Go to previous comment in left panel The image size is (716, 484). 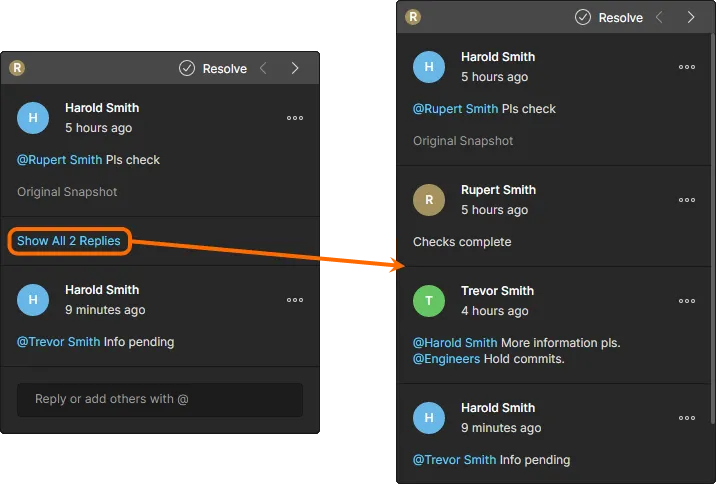[263, 68]
